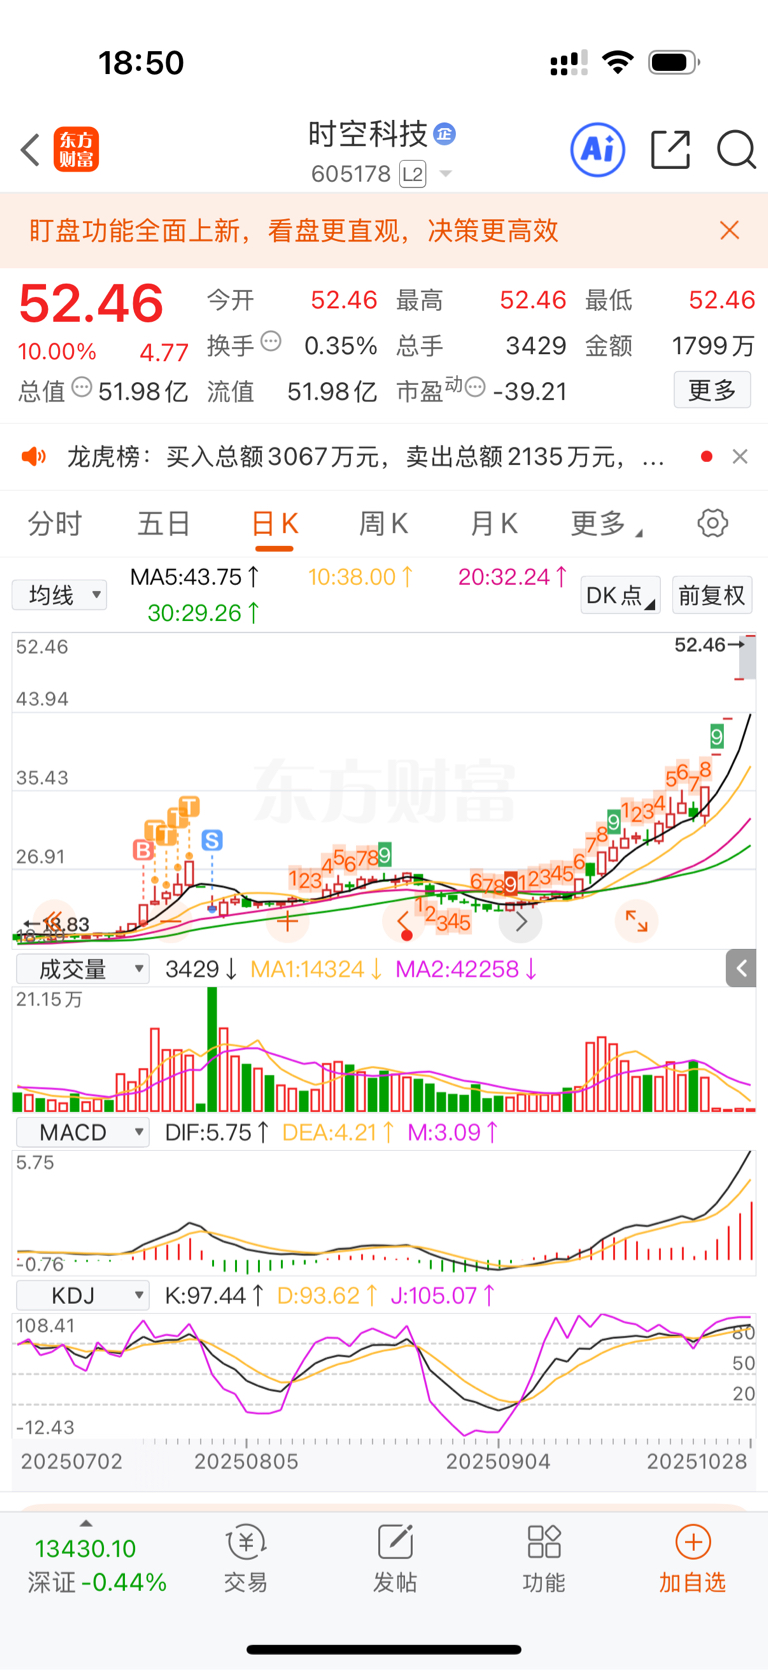This screenshot has height=1670, width=768.
Task: Tap the red cursor dot on chart
Action: click(x=407, y=936)
